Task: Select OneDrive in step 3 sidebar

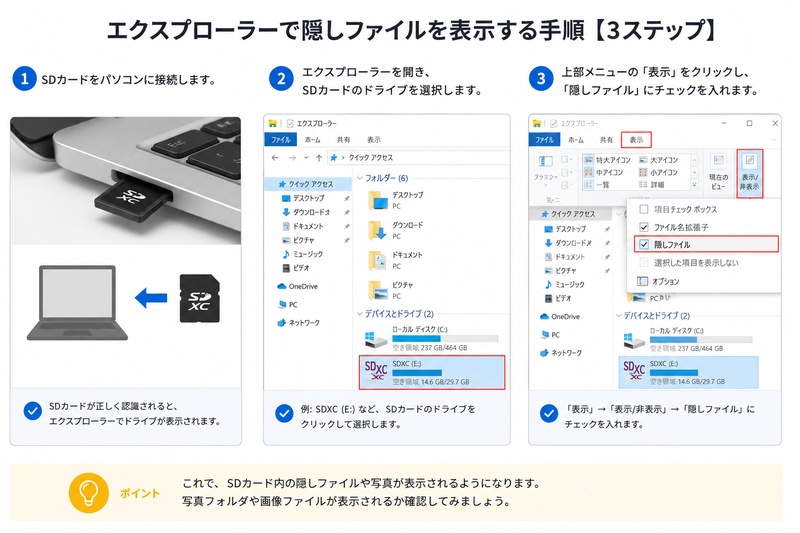Action: click(x=560, y=317)
